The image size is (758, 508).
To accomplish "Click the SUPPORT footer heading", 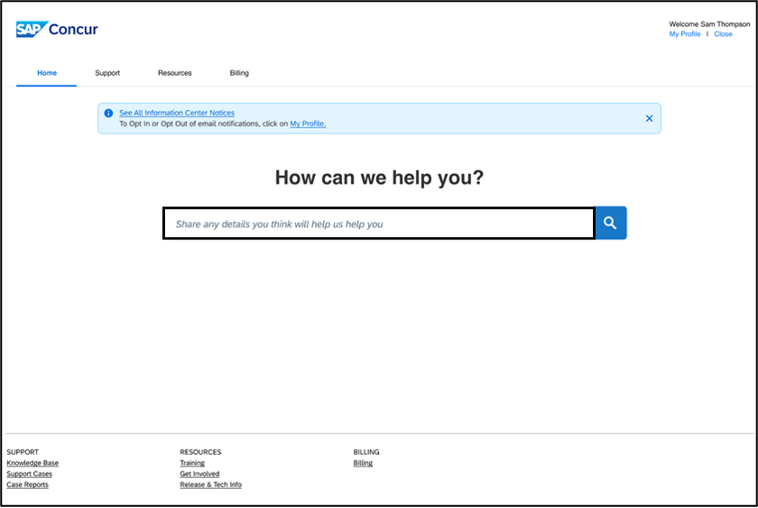I will (x=23, y=452).
